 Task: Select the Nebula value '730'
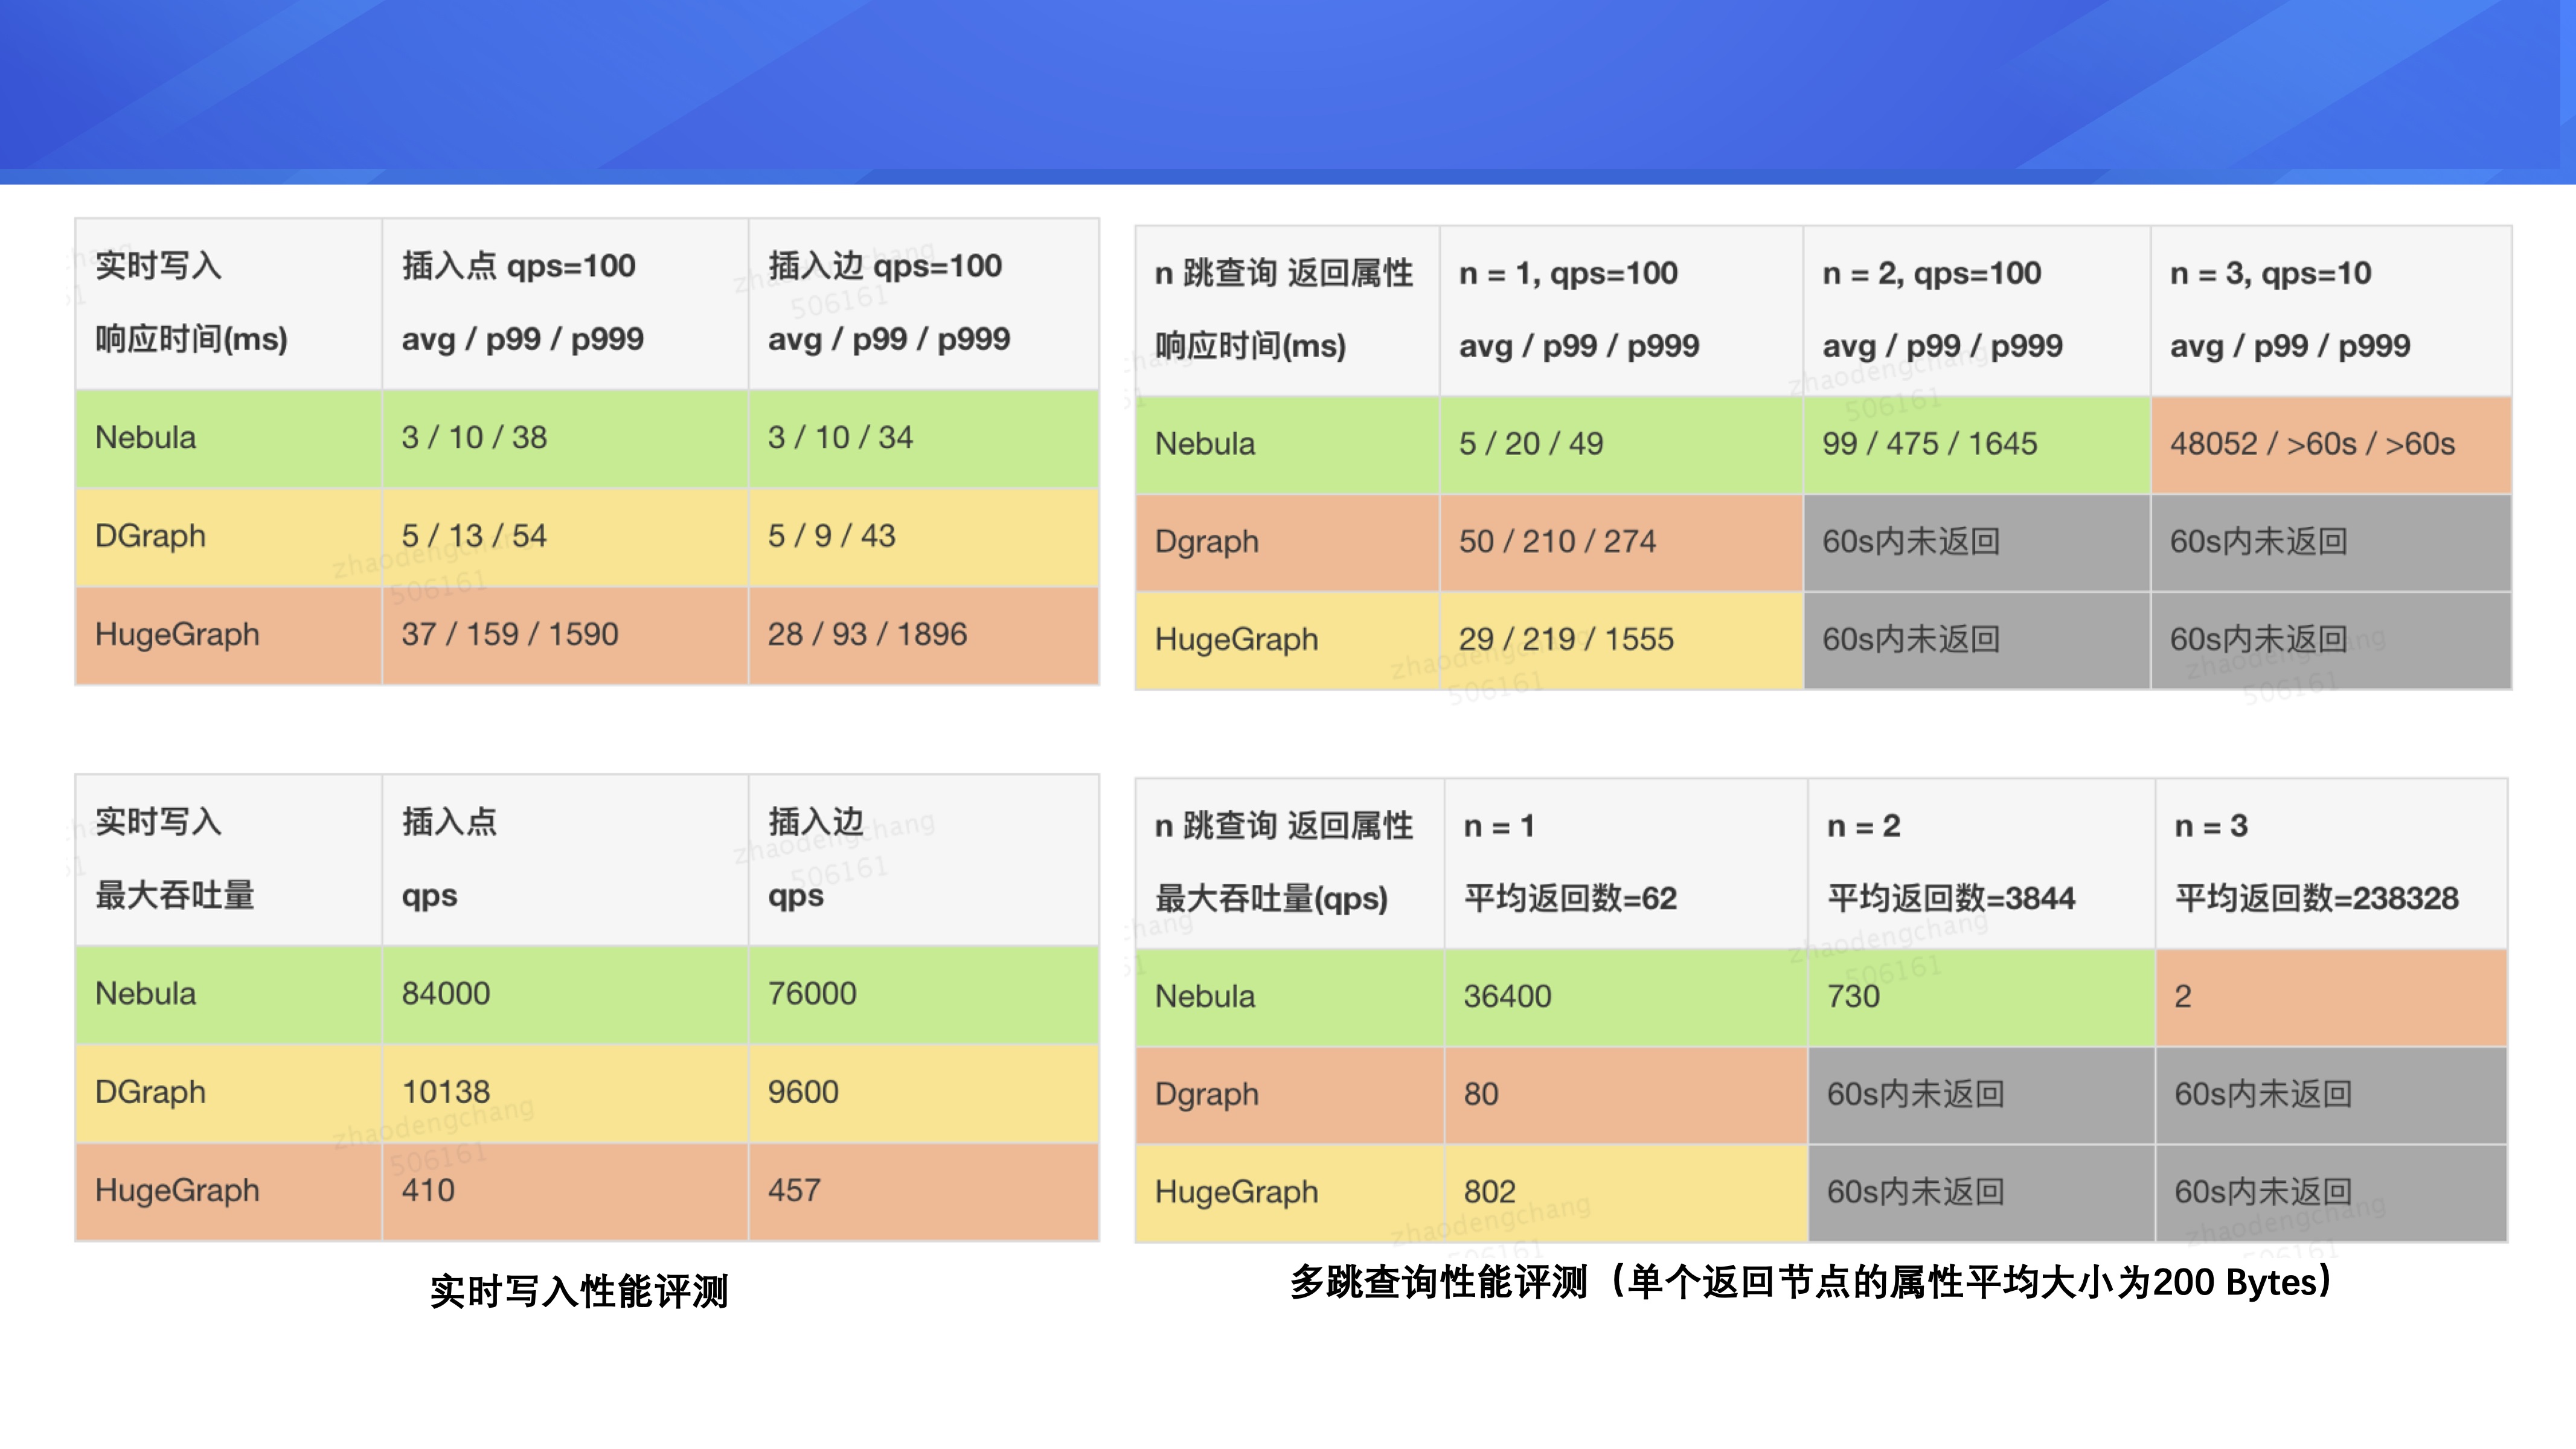(x=1853, y=996)
